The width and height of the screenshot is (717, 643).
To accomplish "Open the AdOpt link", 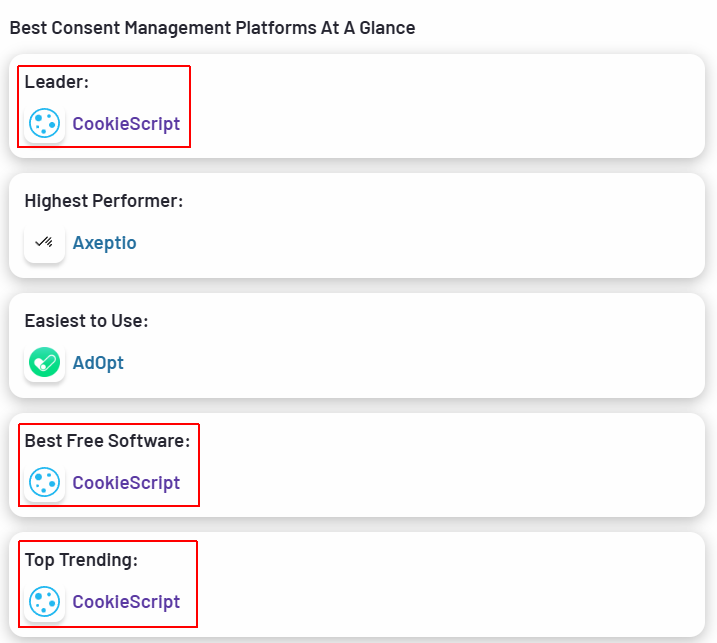I will 98,363.
